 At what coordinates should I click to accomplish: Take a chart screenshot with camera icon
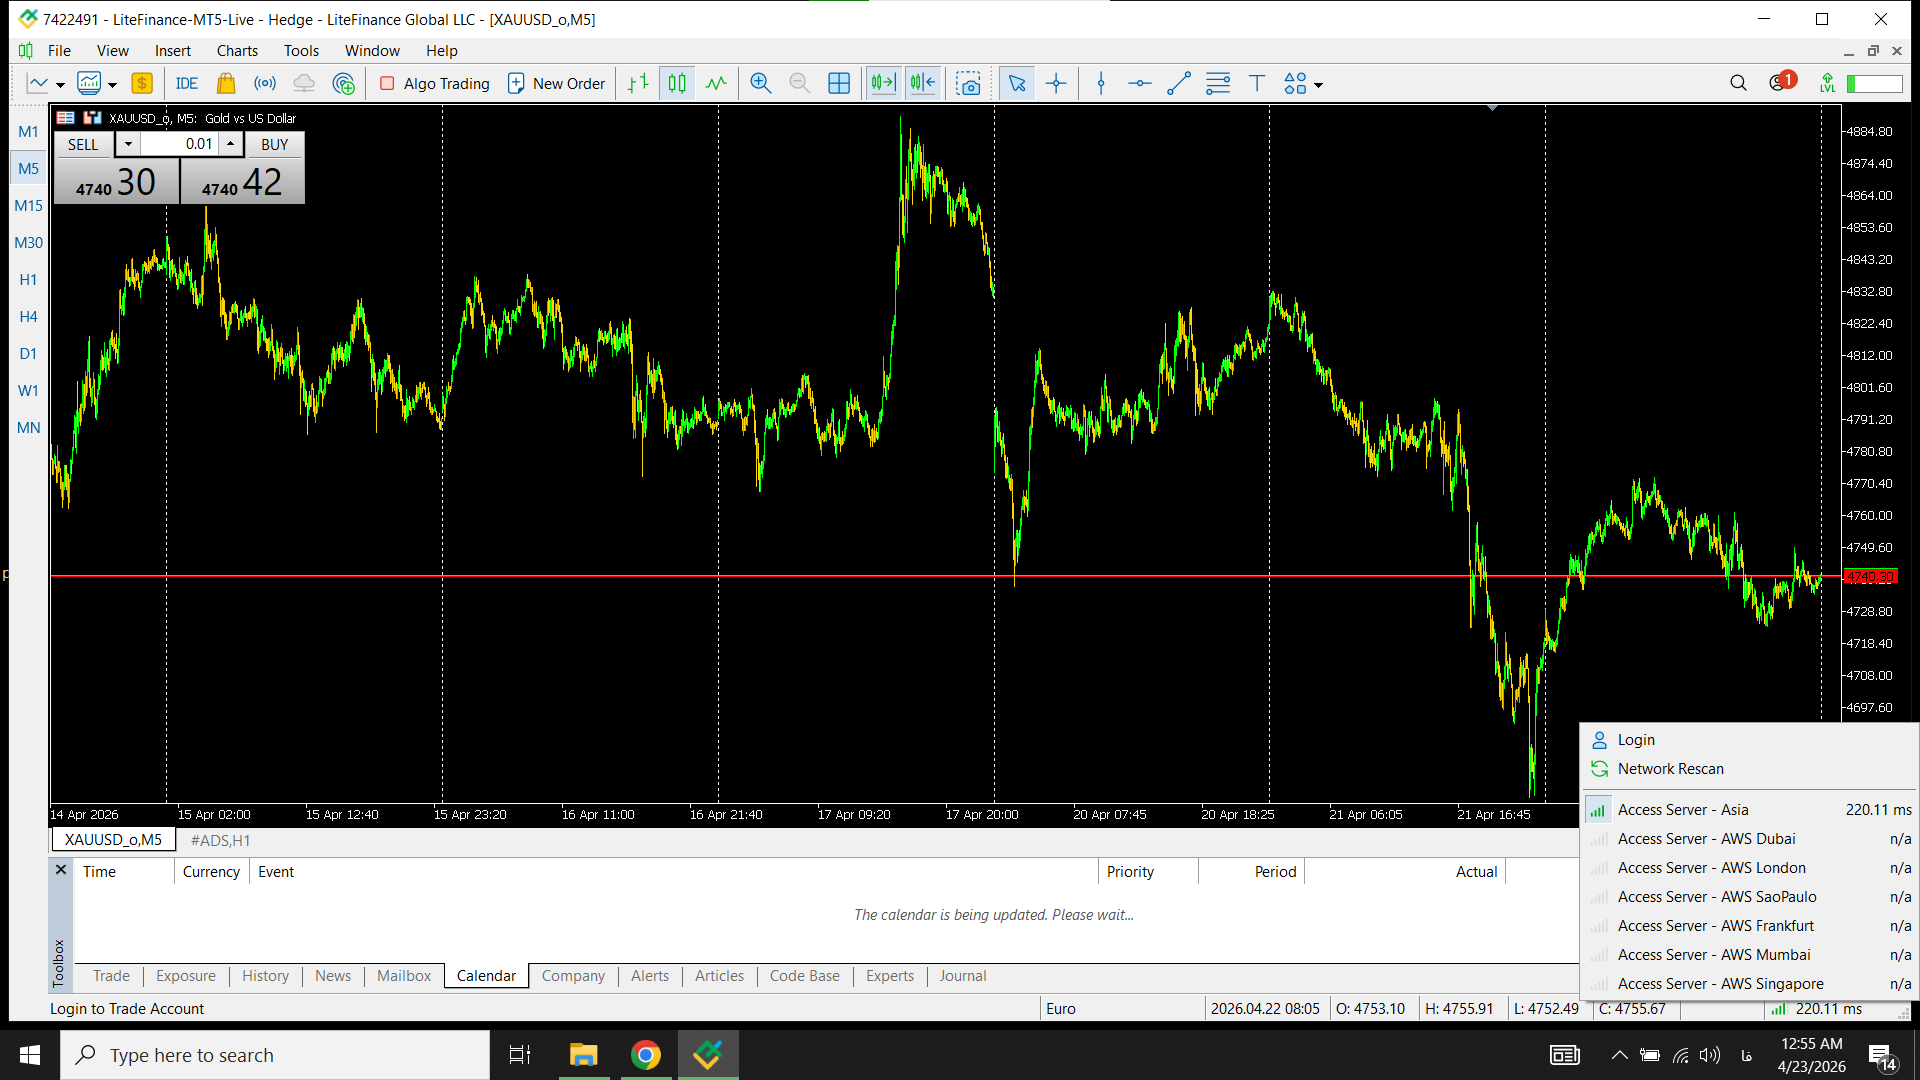point(968,84)
